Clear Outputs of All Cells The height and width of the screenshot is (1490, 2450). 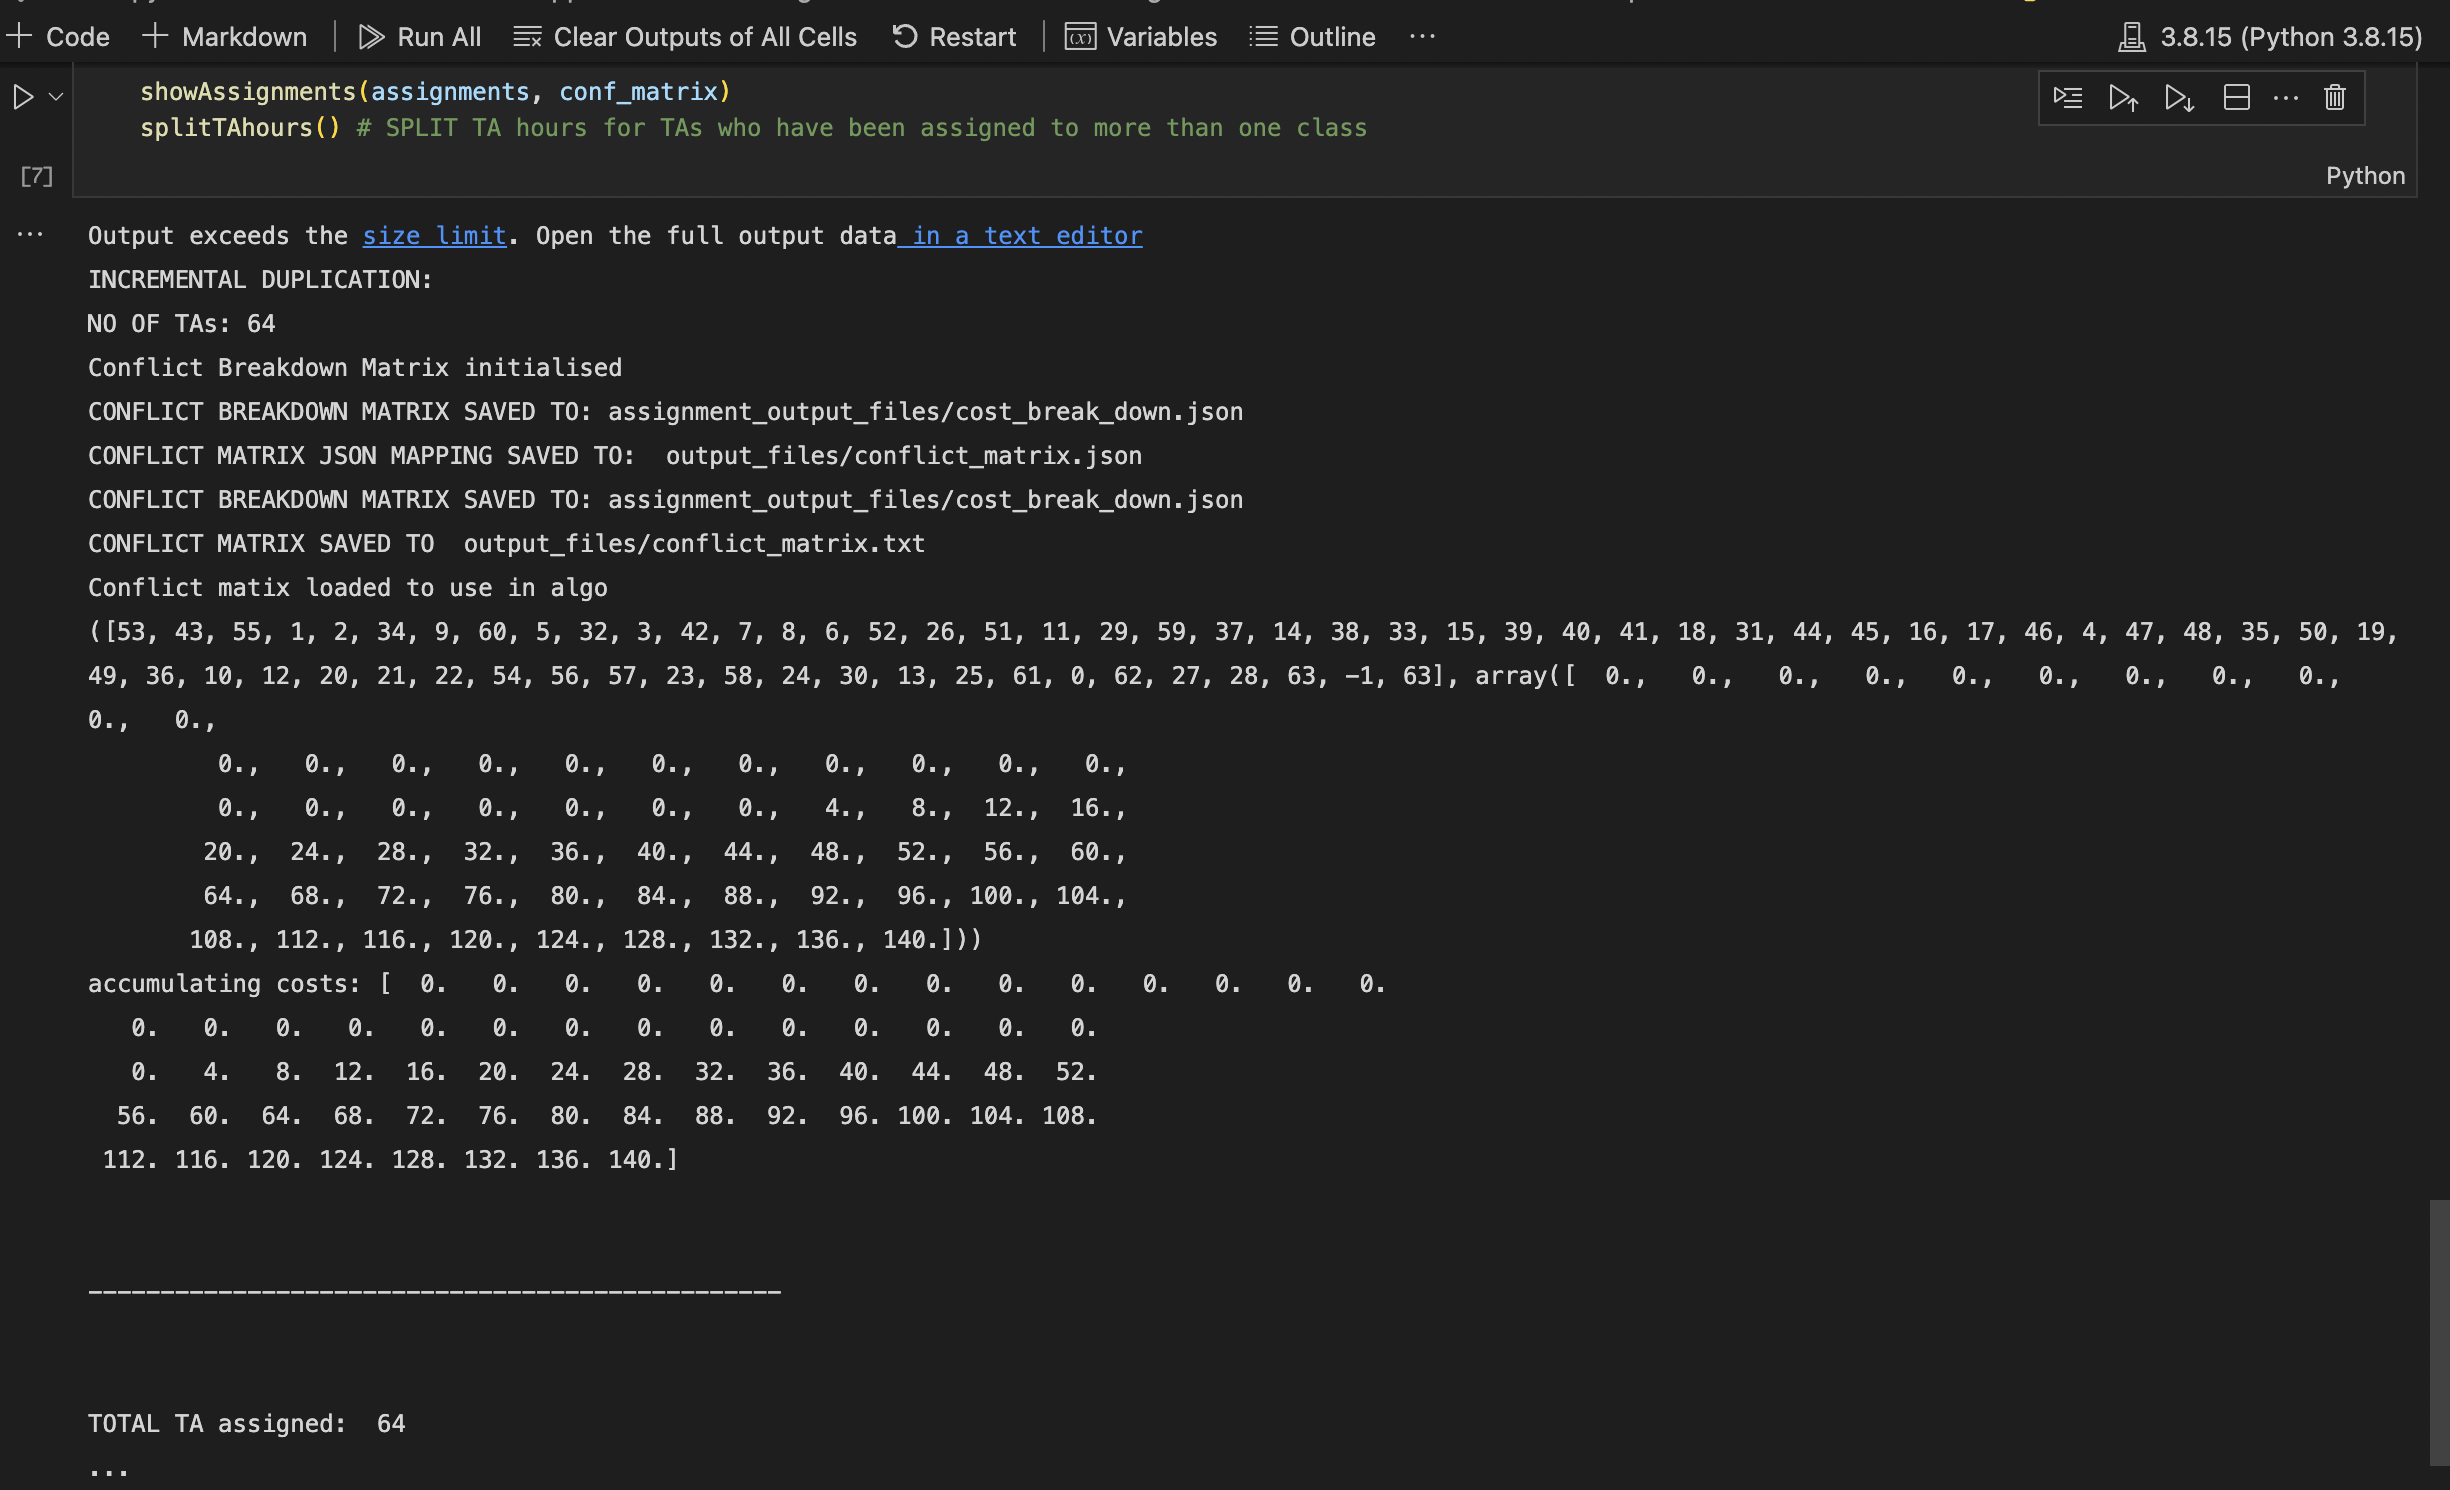click(685, 37)
